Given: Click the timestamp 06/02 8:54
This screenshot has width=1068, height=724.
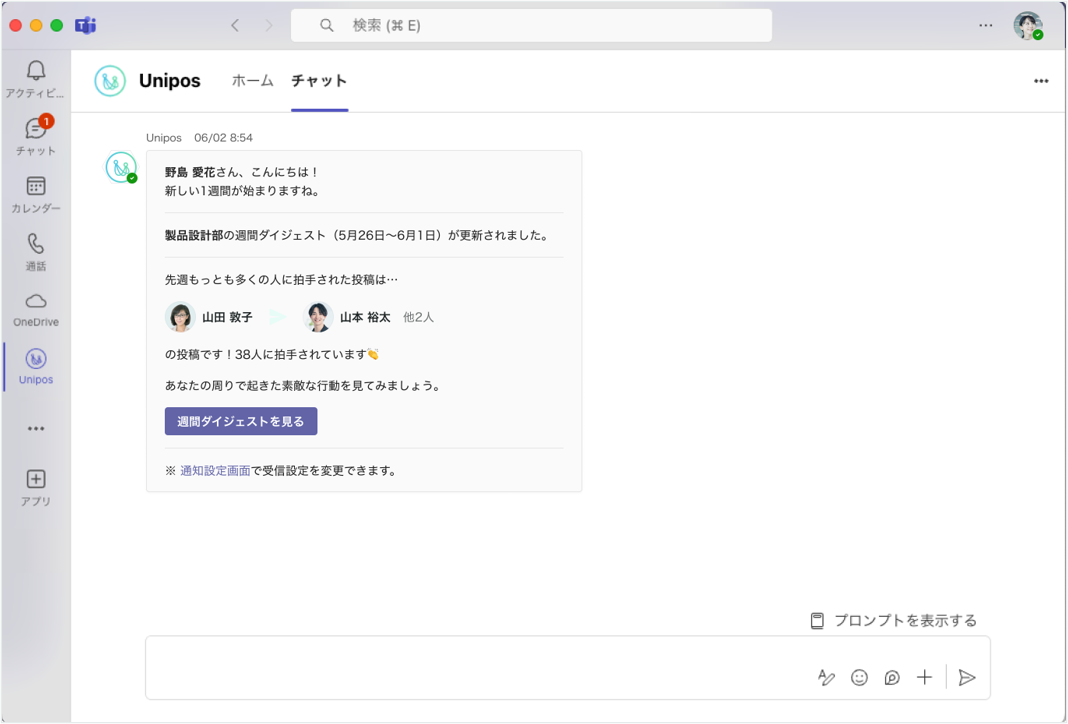Looking at the screenshot, I should (x=223, y=138).
